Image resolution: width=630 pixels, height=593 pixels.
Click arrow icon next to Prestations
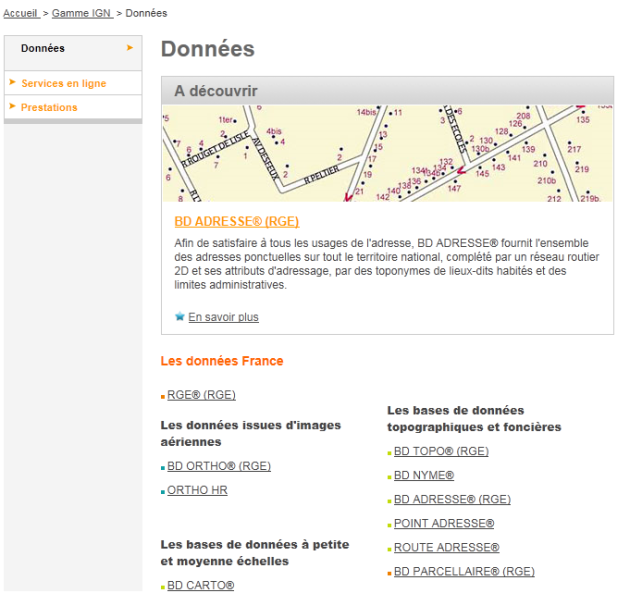click(x=12, y=106)
